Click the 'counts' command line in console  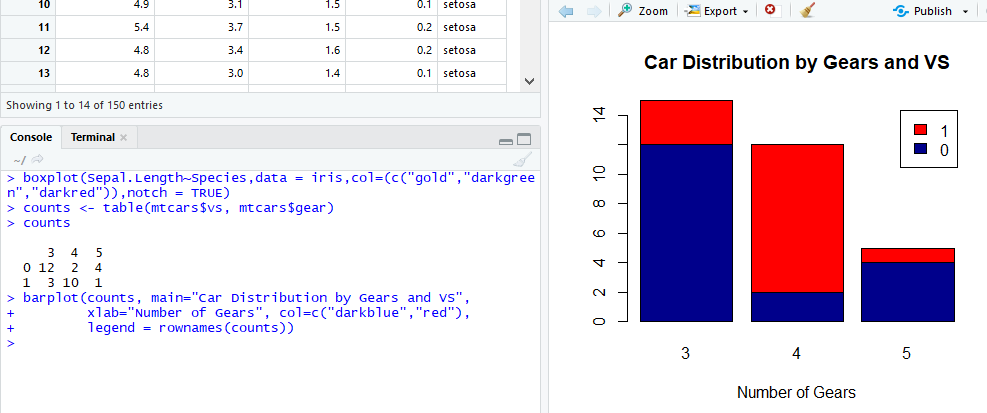pos(47,223)
